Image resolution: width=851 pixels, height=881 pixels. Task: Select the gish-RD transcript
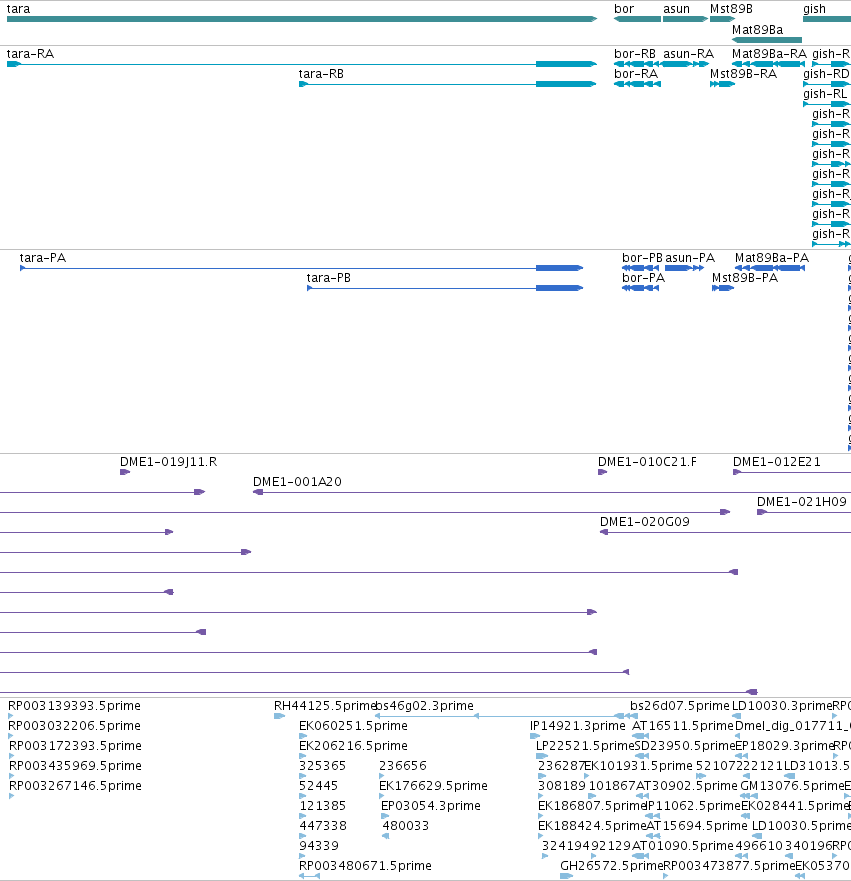pos(827,84)
